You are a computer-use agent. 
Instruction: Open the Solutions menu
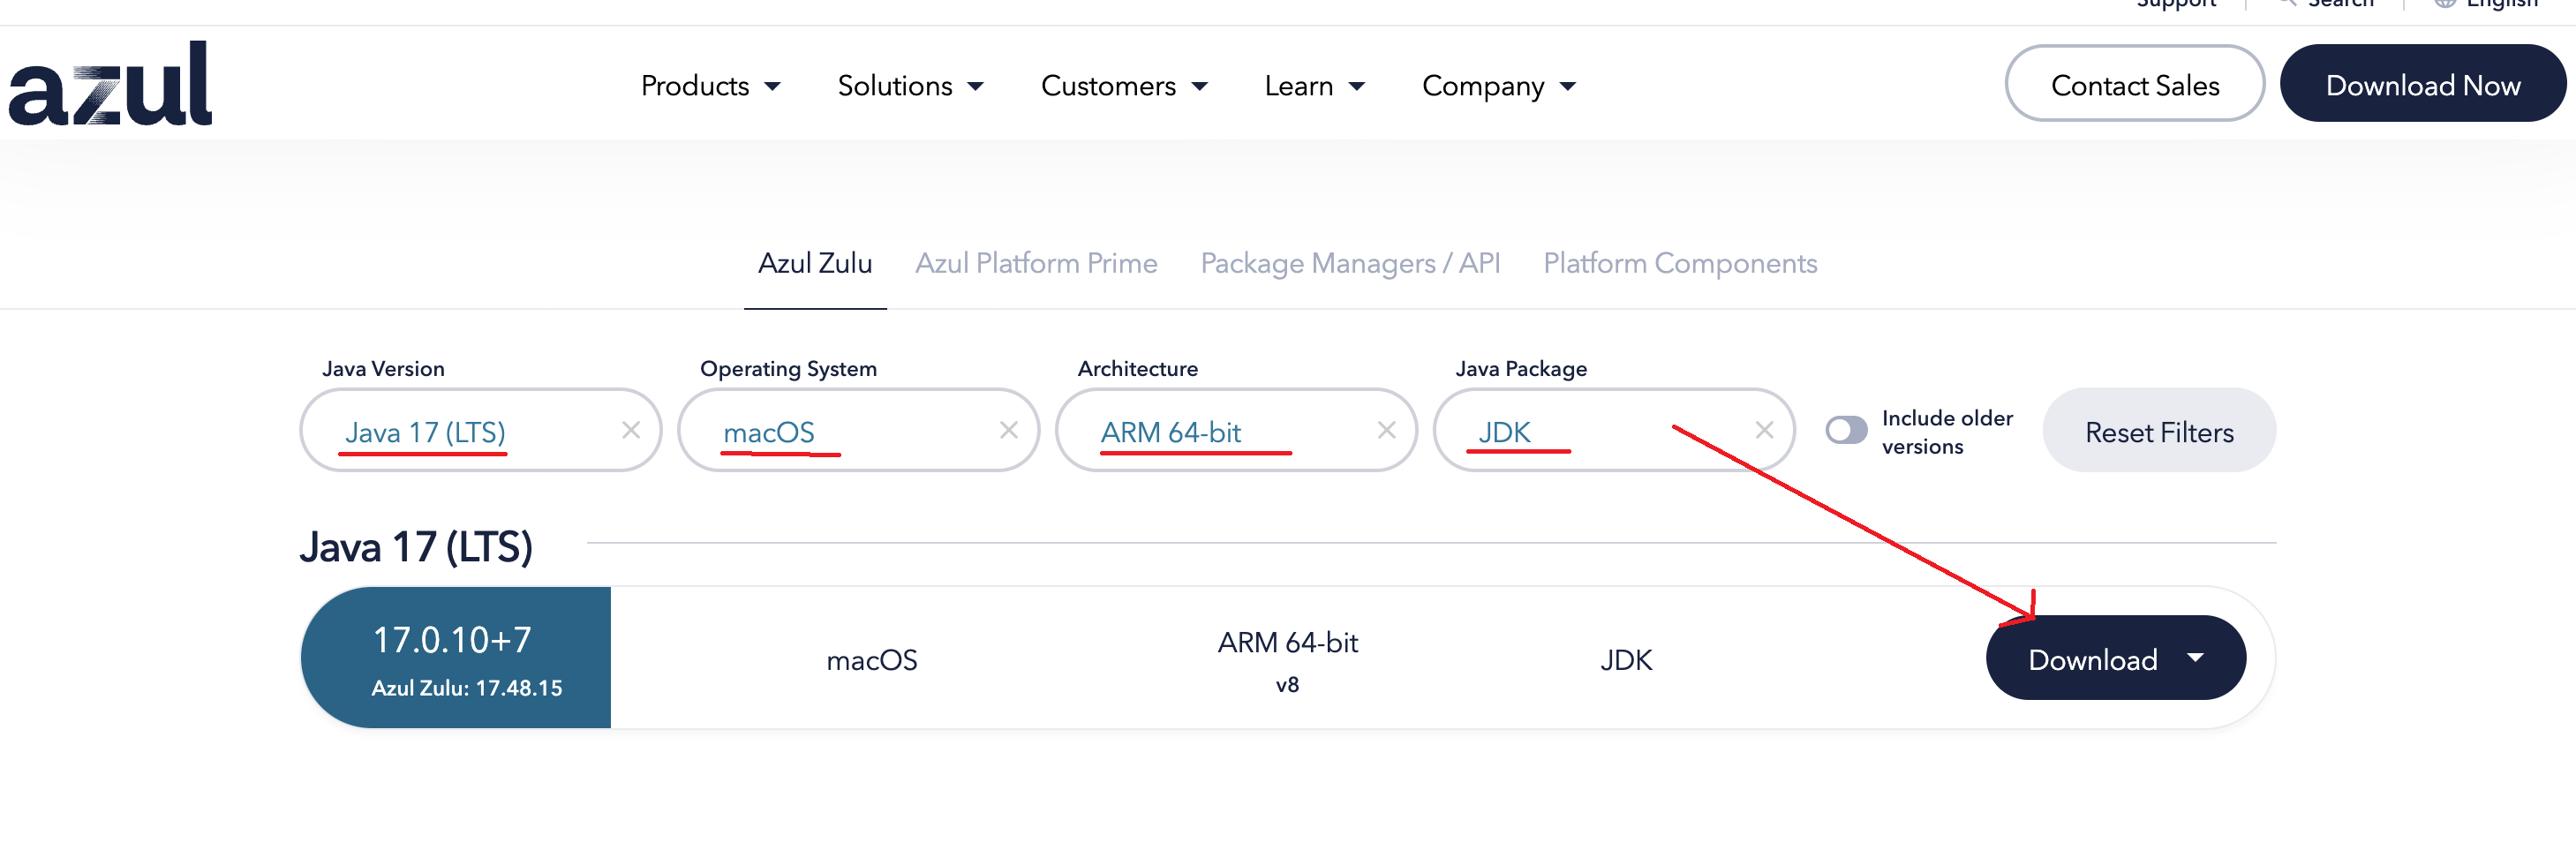tap(911, 86)
